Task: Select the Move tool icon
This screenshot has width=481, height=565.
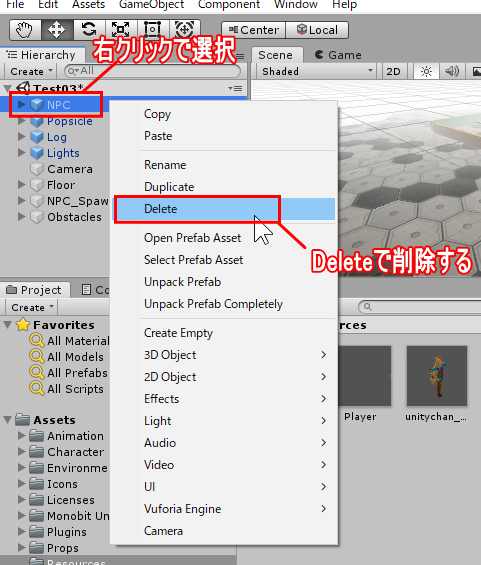Action: click(57, 30)
